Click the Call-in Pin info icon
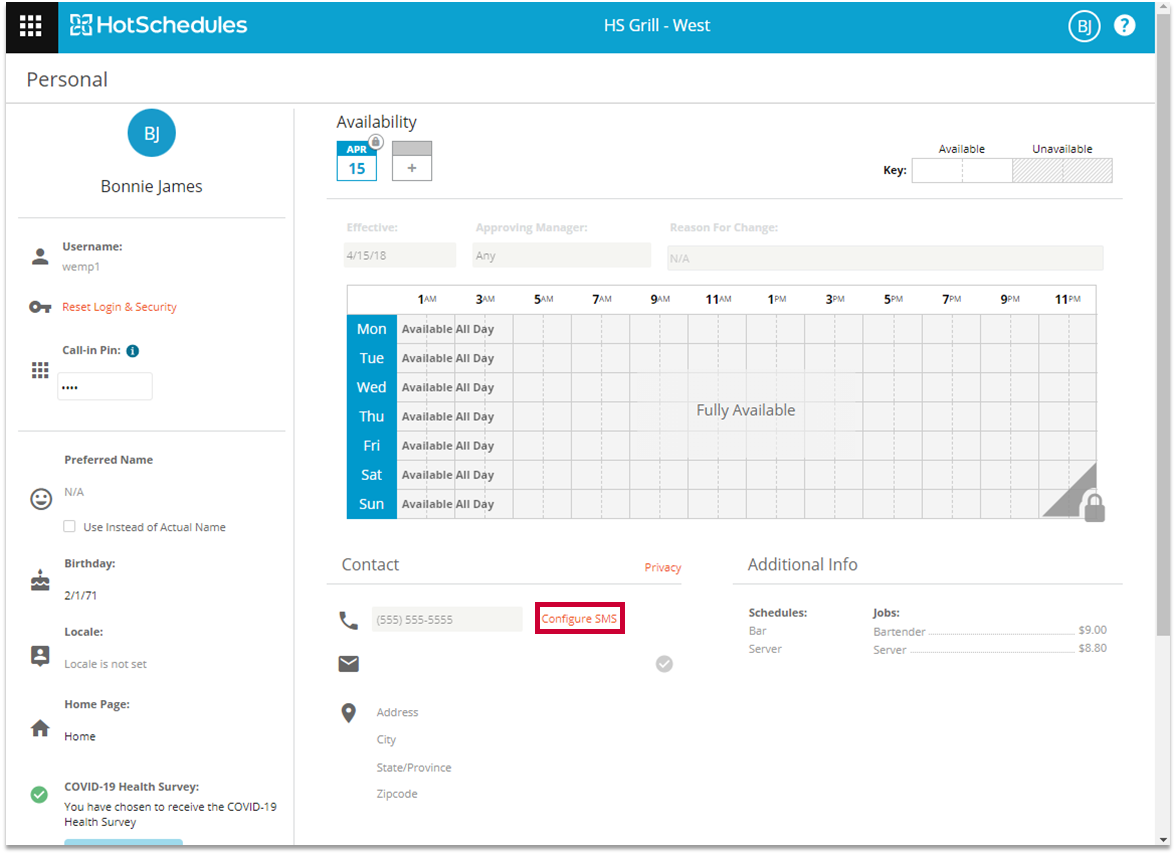This screenshot has height=855, width=1176. tap(133, 351)
